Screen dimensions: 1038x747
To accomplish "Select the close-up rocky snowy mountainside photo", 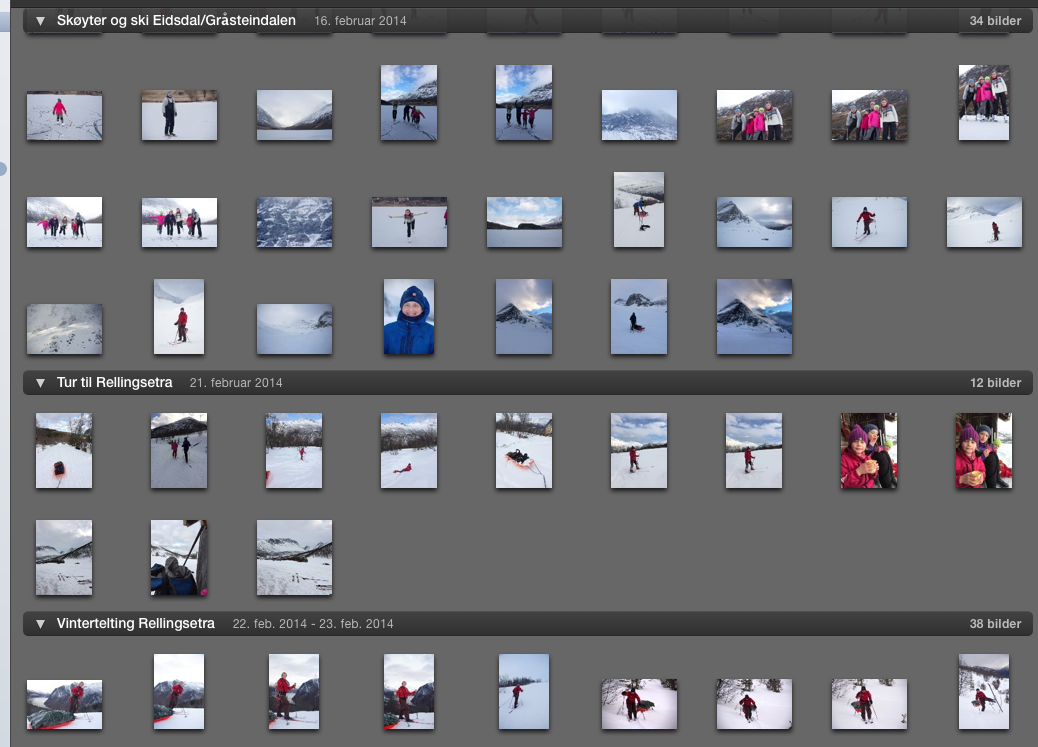I will pyautogui.click(x=294, y=221).
